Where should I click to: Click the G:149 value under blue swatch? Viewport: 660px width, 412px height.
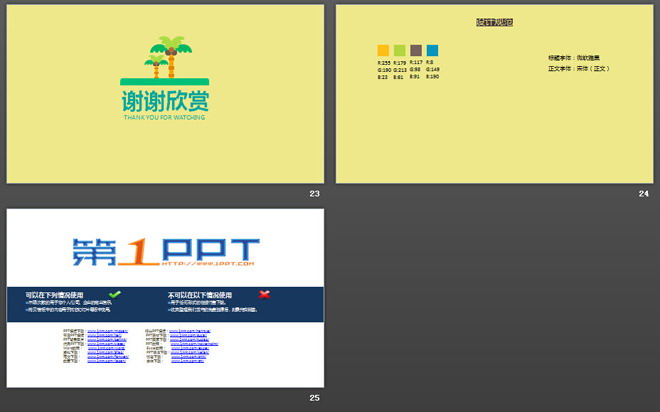coord(433,69)
